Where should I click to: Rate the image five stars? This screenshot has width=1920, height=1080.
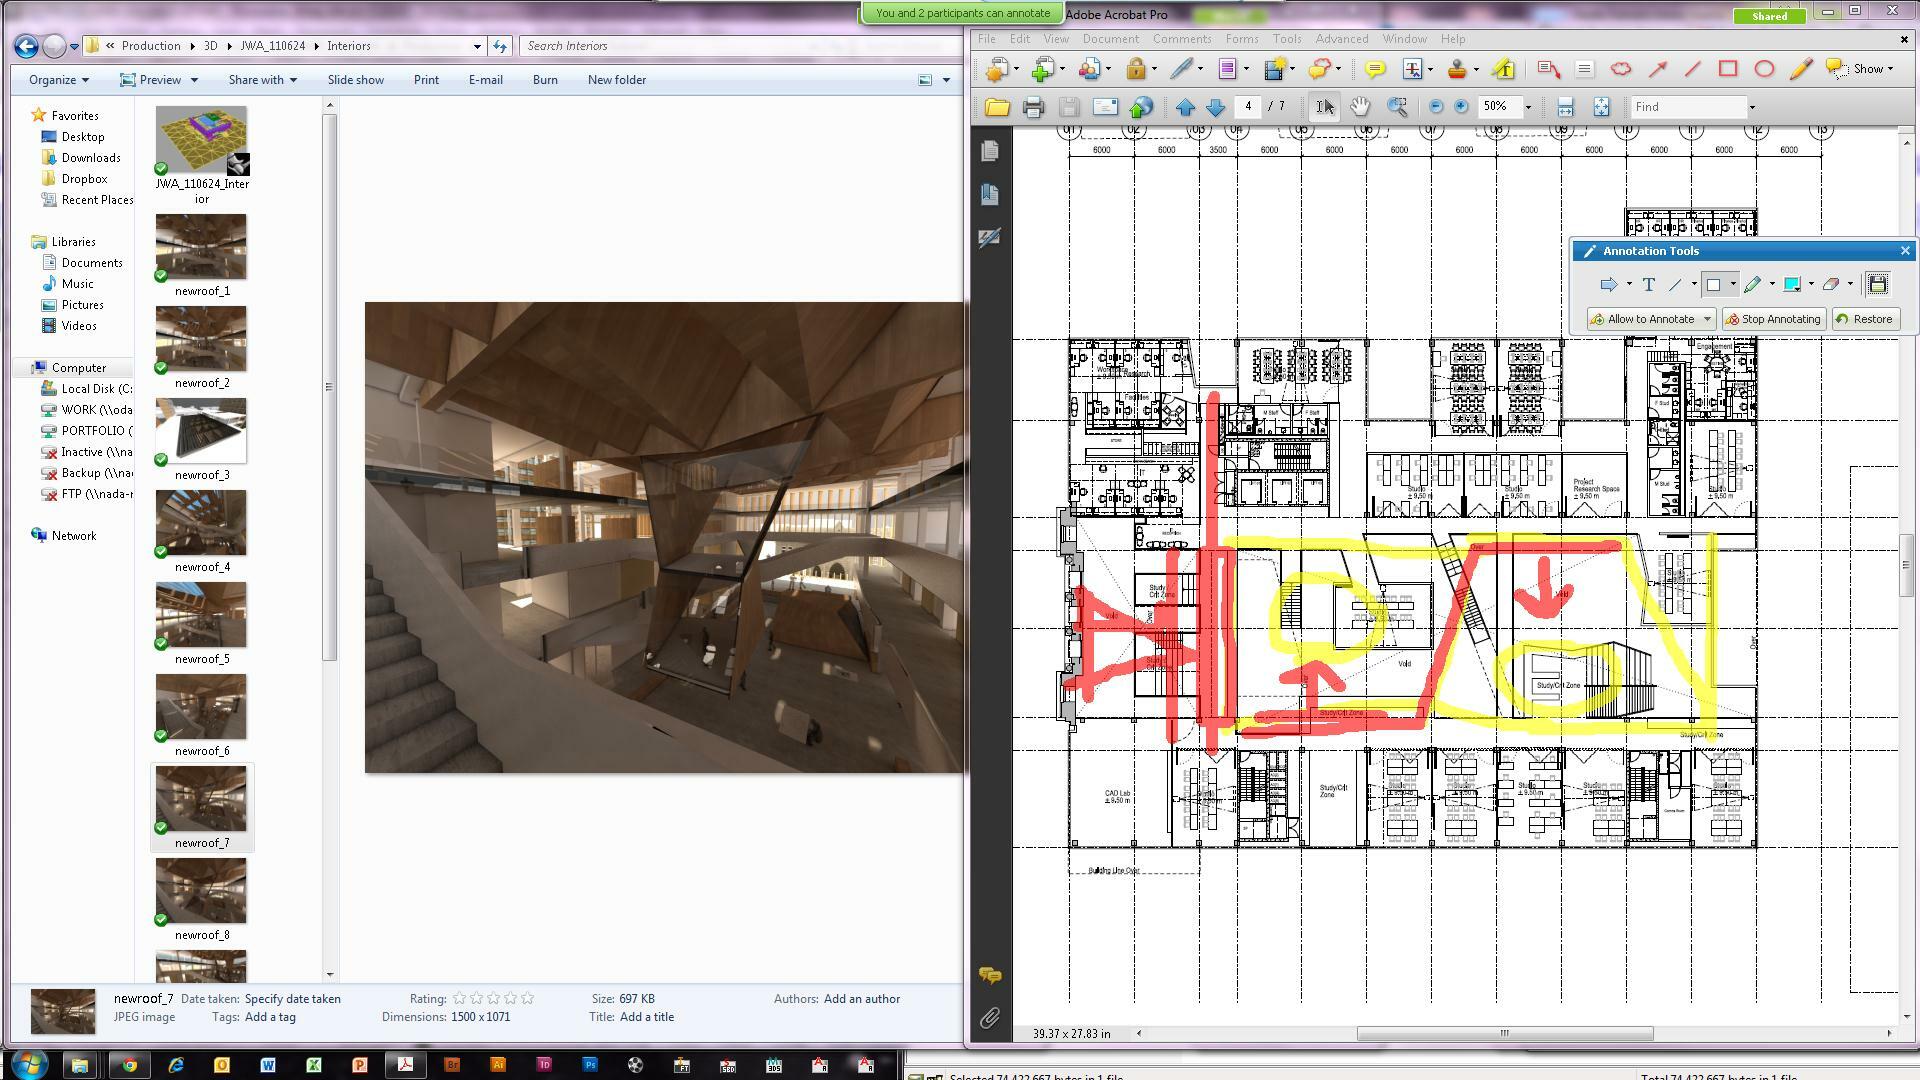click(527, 999)
